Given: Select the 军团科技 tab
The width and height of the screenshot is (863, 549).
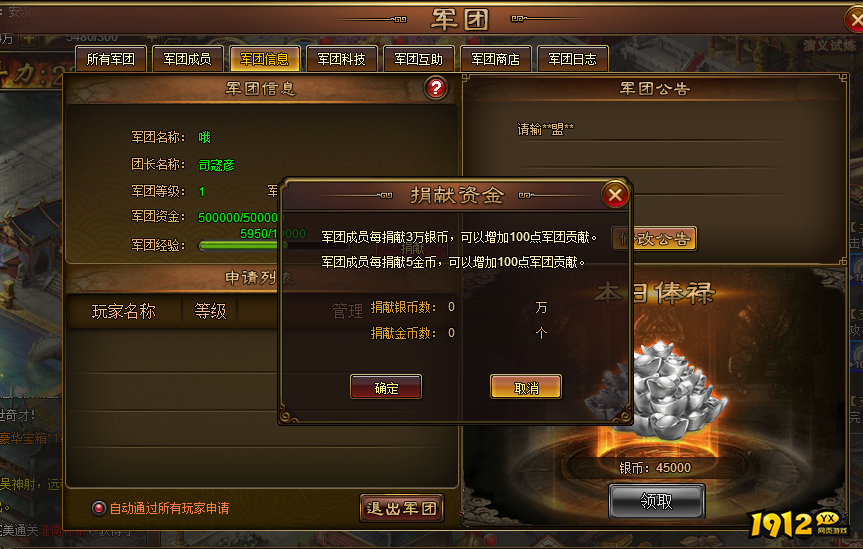Looking at the screenshot, I should tap(342, 59).
